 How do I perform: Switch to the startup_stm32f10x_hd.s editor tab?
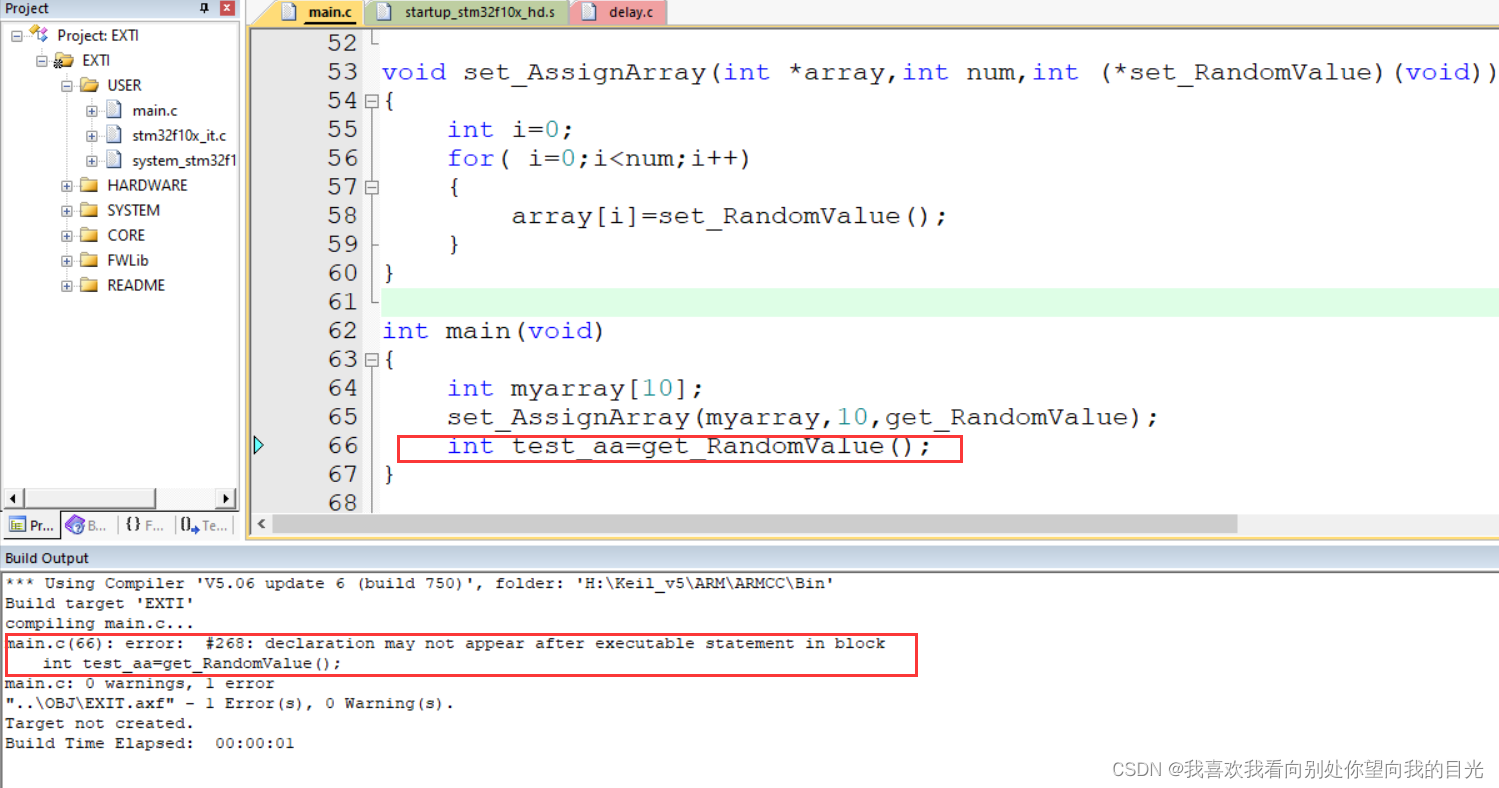pos(468,13)
